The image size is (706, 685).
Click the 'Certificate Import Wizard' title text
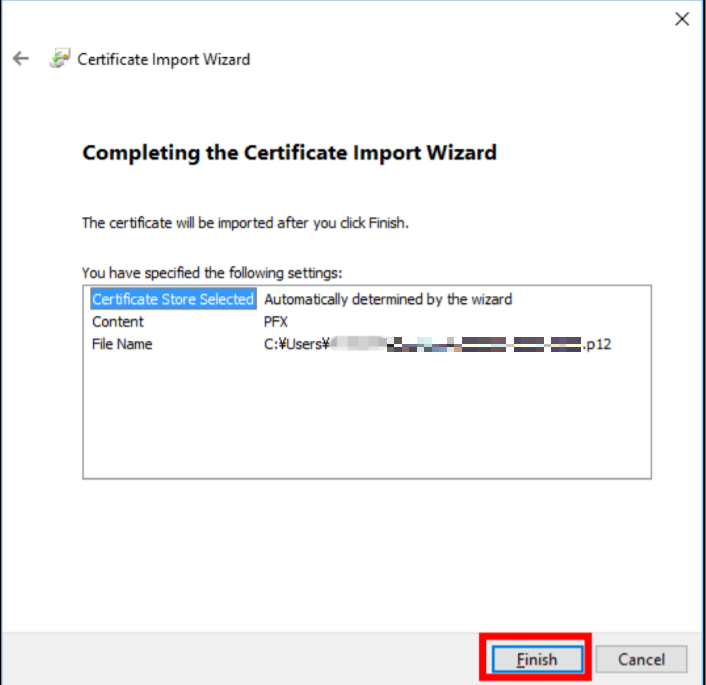click(164, 59)
